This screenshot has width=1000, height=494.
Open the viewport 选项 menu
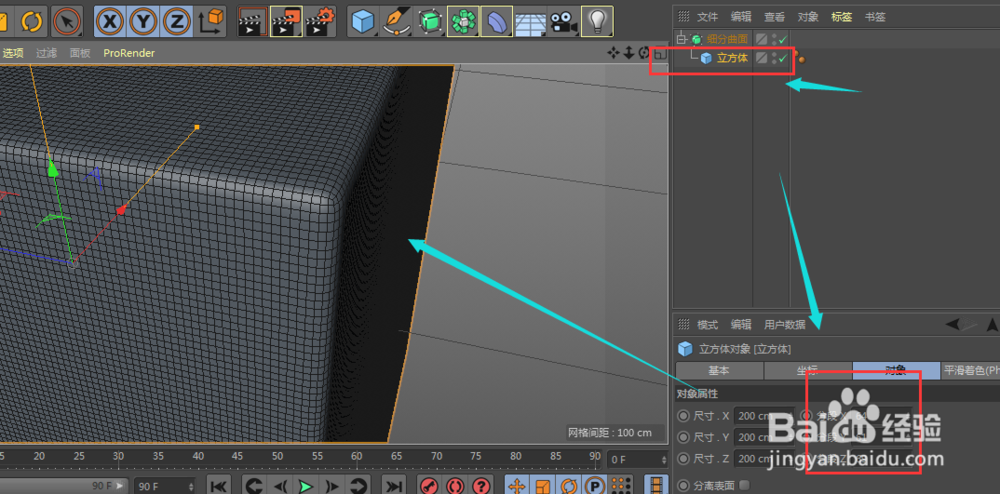[12, 53]
